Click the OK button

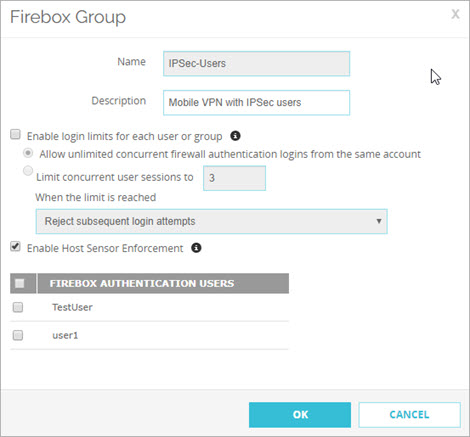pos(300,415)
